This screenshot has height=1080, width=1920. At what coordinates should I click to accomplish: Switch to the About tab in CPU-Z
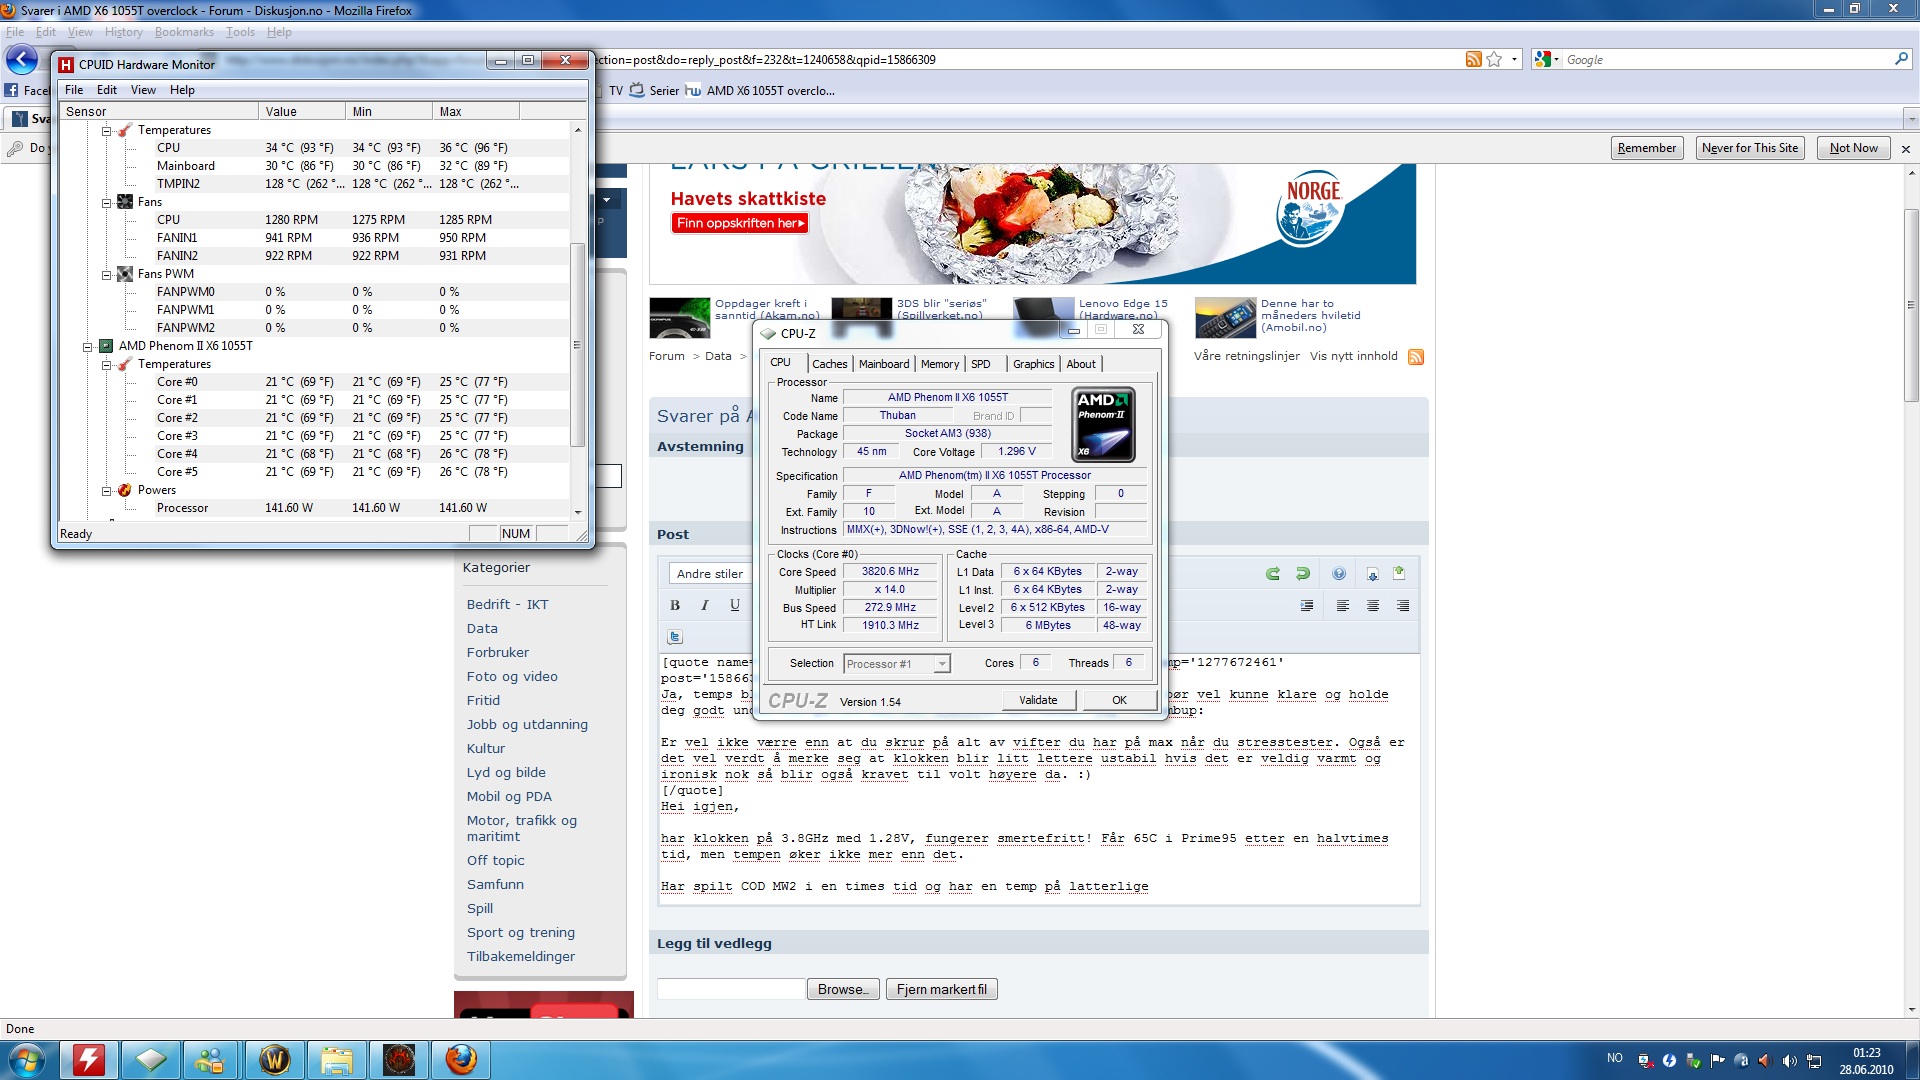(1081, 364)
